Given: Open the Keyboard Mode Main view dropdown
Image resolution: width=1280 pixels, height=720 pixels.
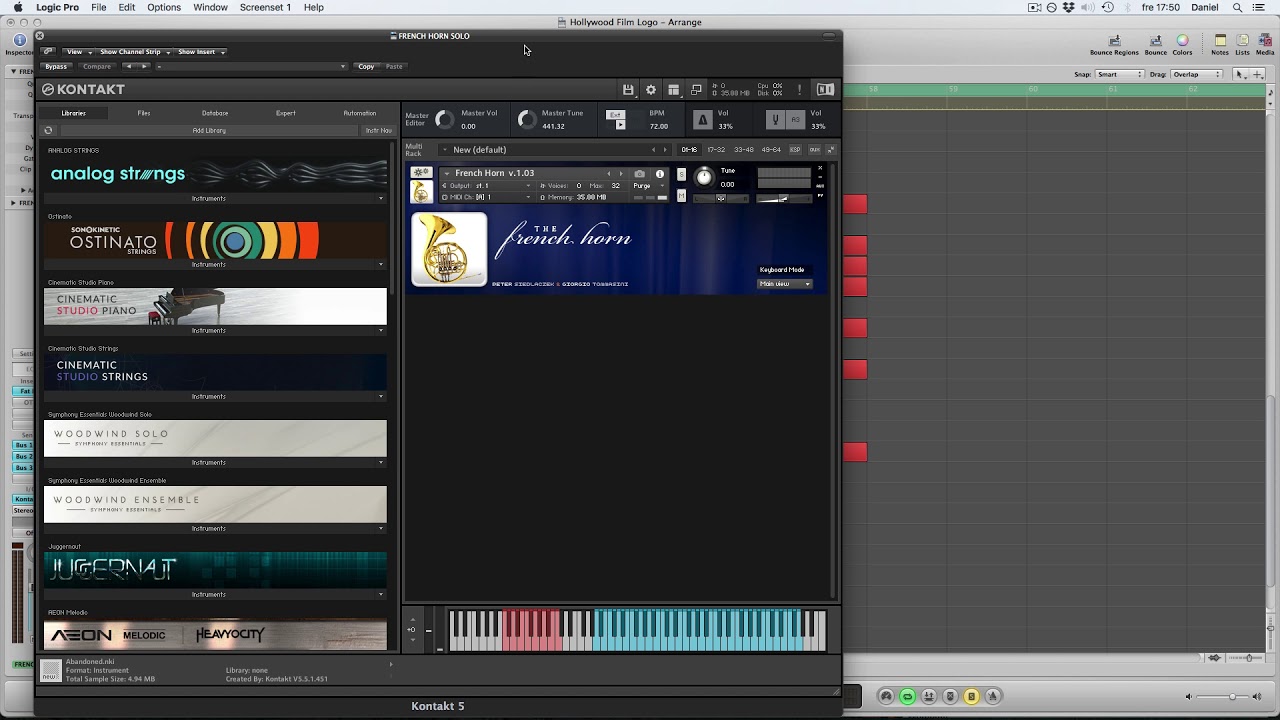Looking at the screenshot, I should pos(785,284).
